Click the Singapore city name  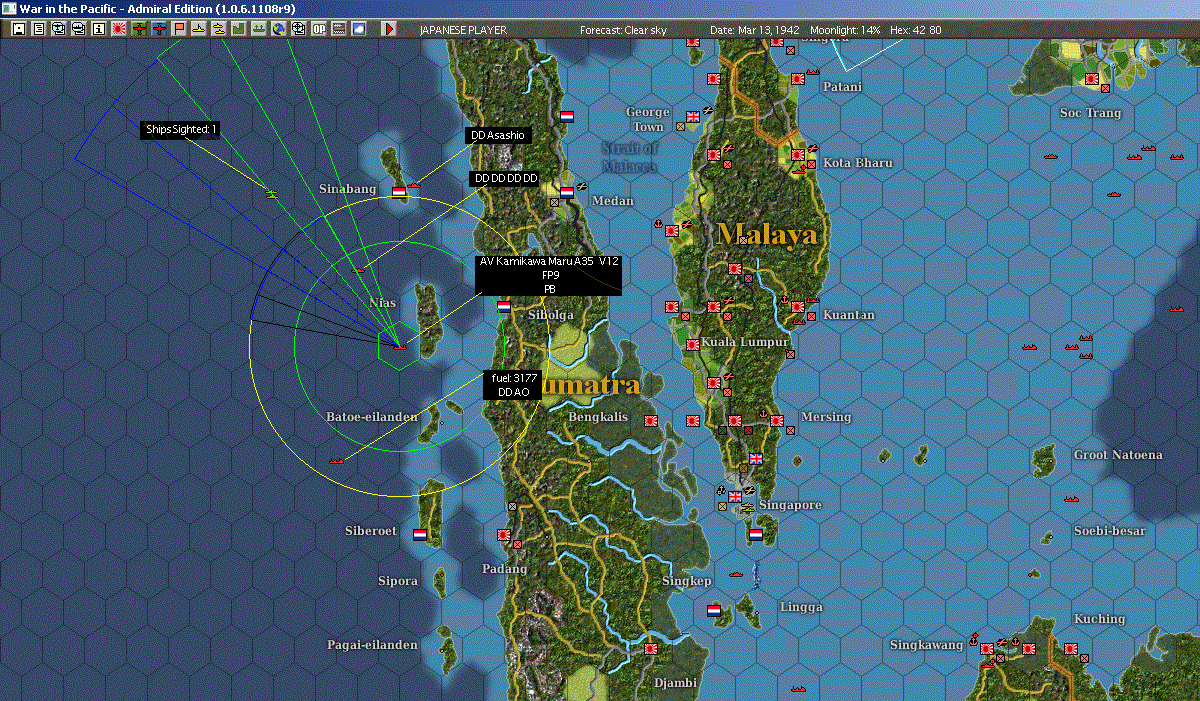pos(790,505)
